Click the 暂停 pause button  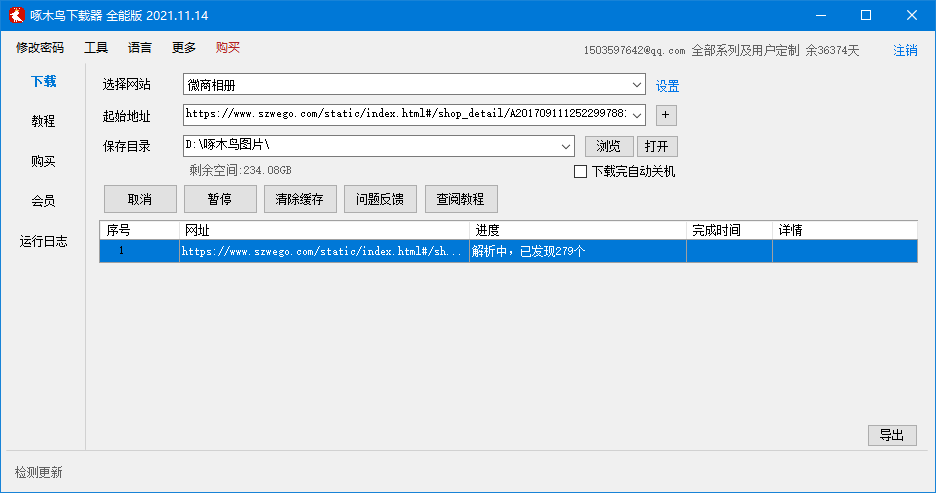click(220, 199)
